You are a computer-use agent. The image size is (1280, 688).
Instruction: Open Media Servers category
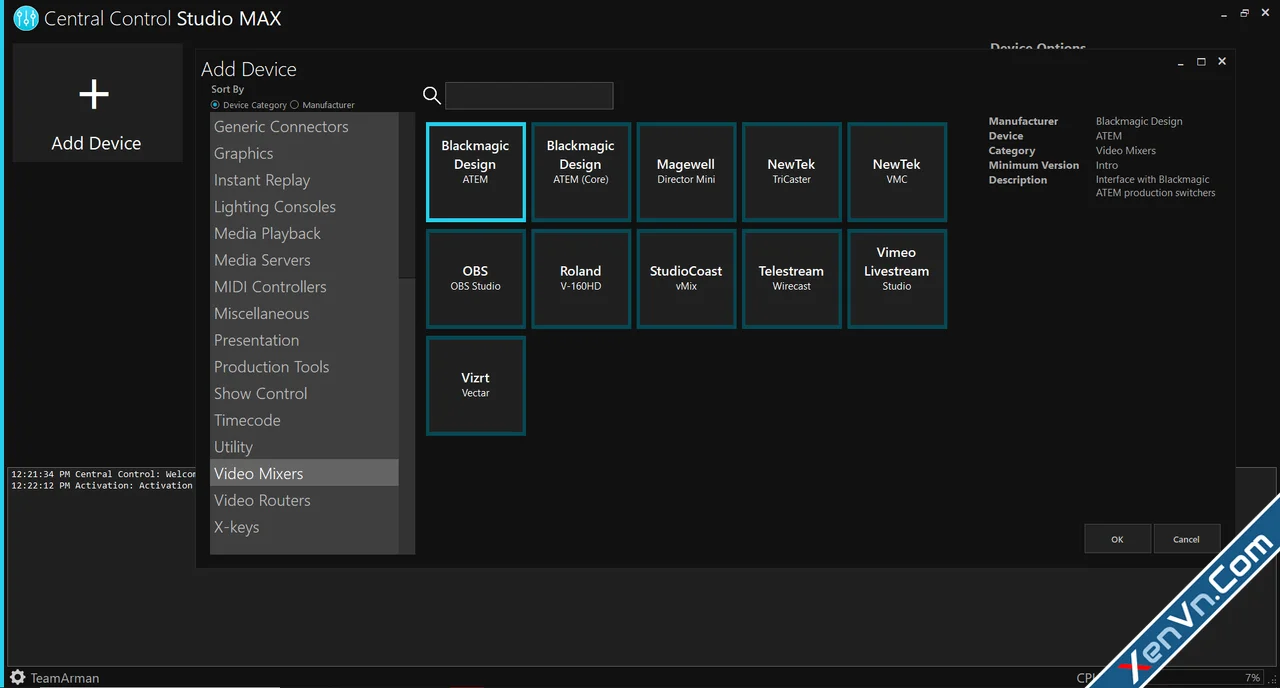coord(304,260)
